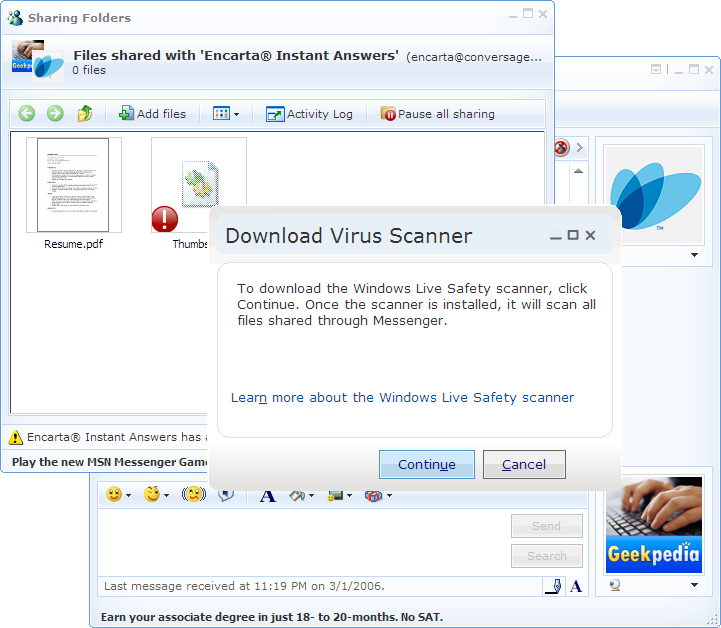Viewport: 721px width, 628px height.
Task: Expand chat toolbar with right chevron
Action: [579, 148]
